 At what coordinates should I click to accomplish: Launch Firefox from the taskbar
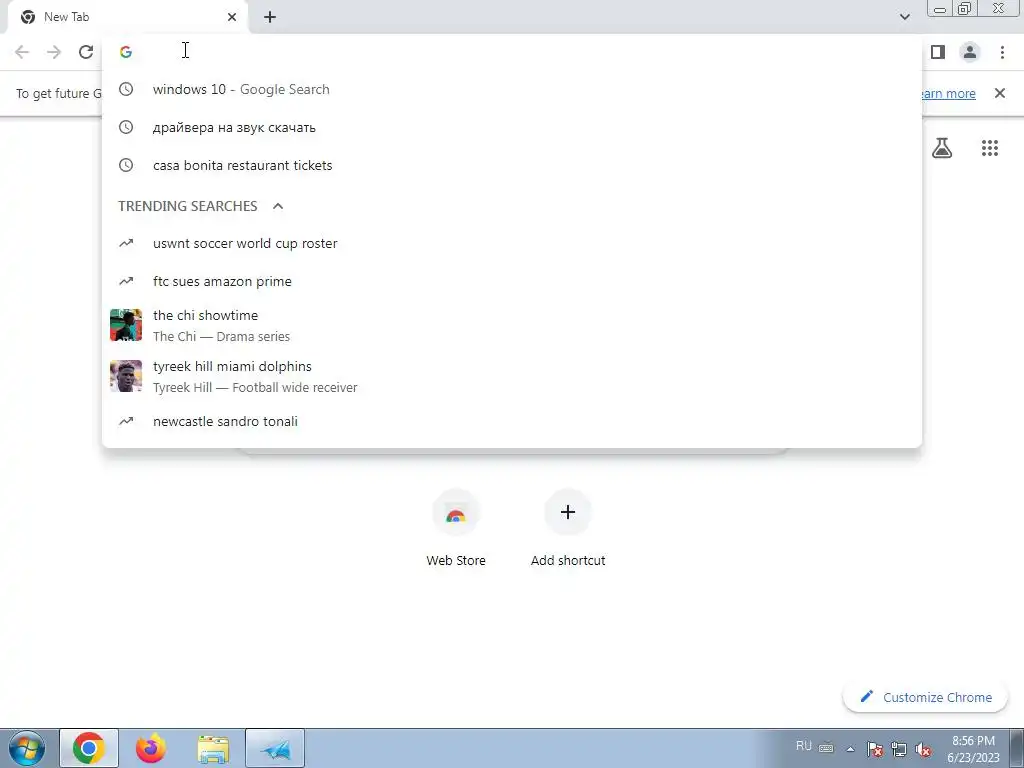[151, 748]
